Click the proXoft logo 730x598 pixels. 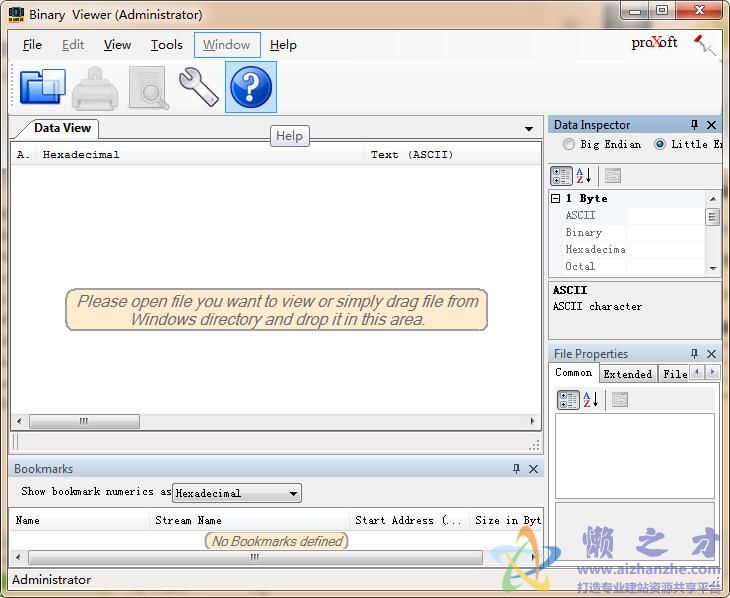pos(654,43)
